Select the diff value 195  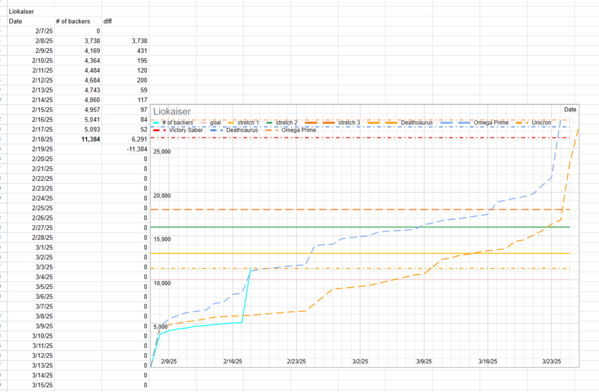142,61
